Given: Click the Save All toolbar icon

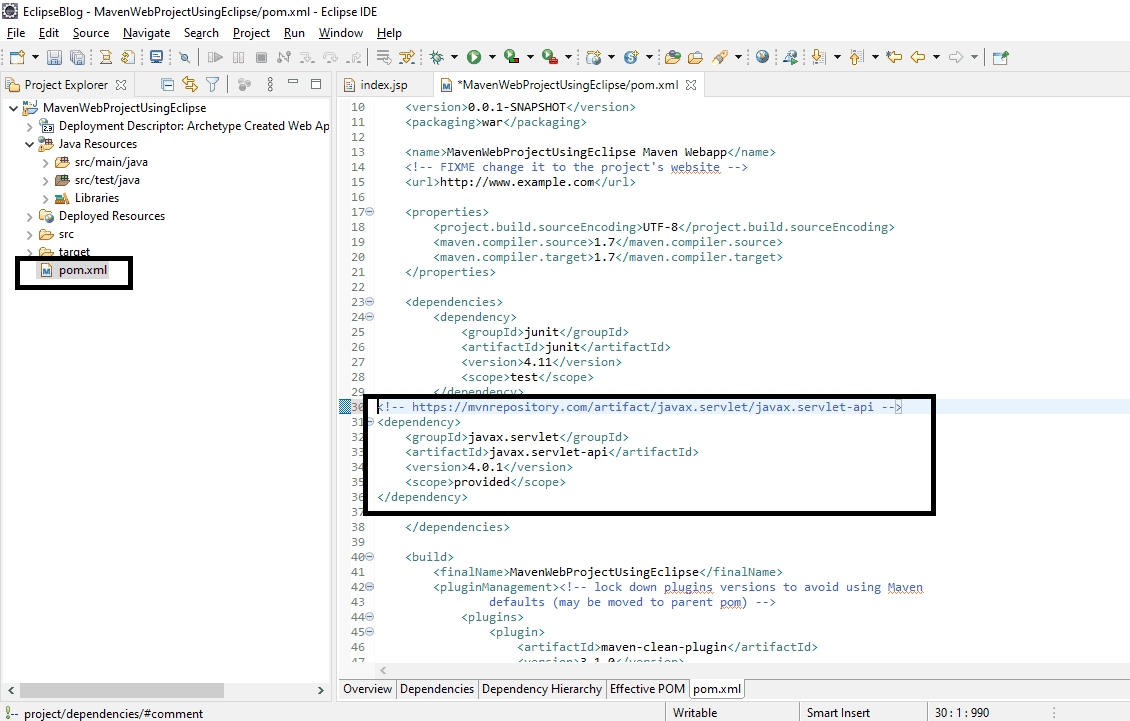Looking at the screenshot, I should pyautogui.click(x=78, y=57).
